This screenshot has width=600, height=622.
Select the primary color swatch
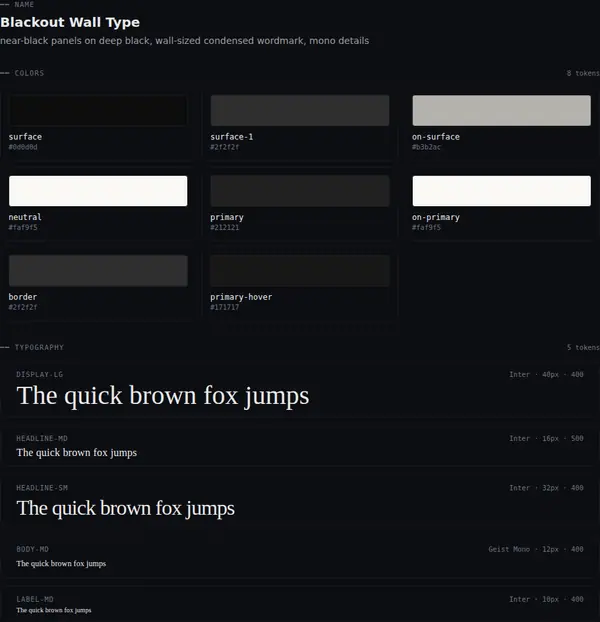(300, 191)
